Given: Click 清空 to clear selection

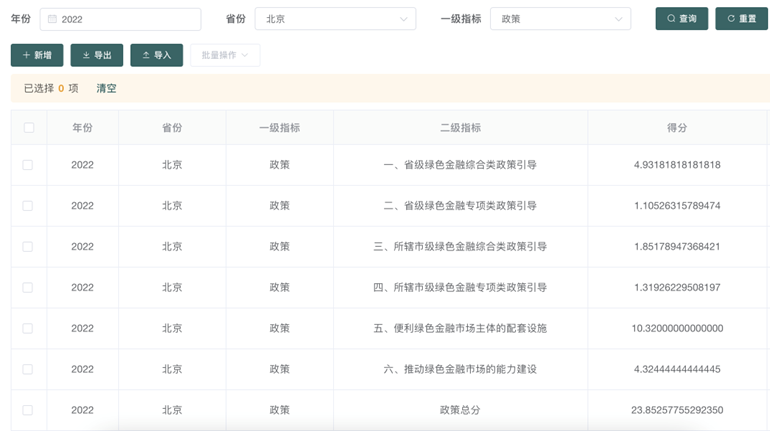Looking at the screenshot, I should (106, 88).
